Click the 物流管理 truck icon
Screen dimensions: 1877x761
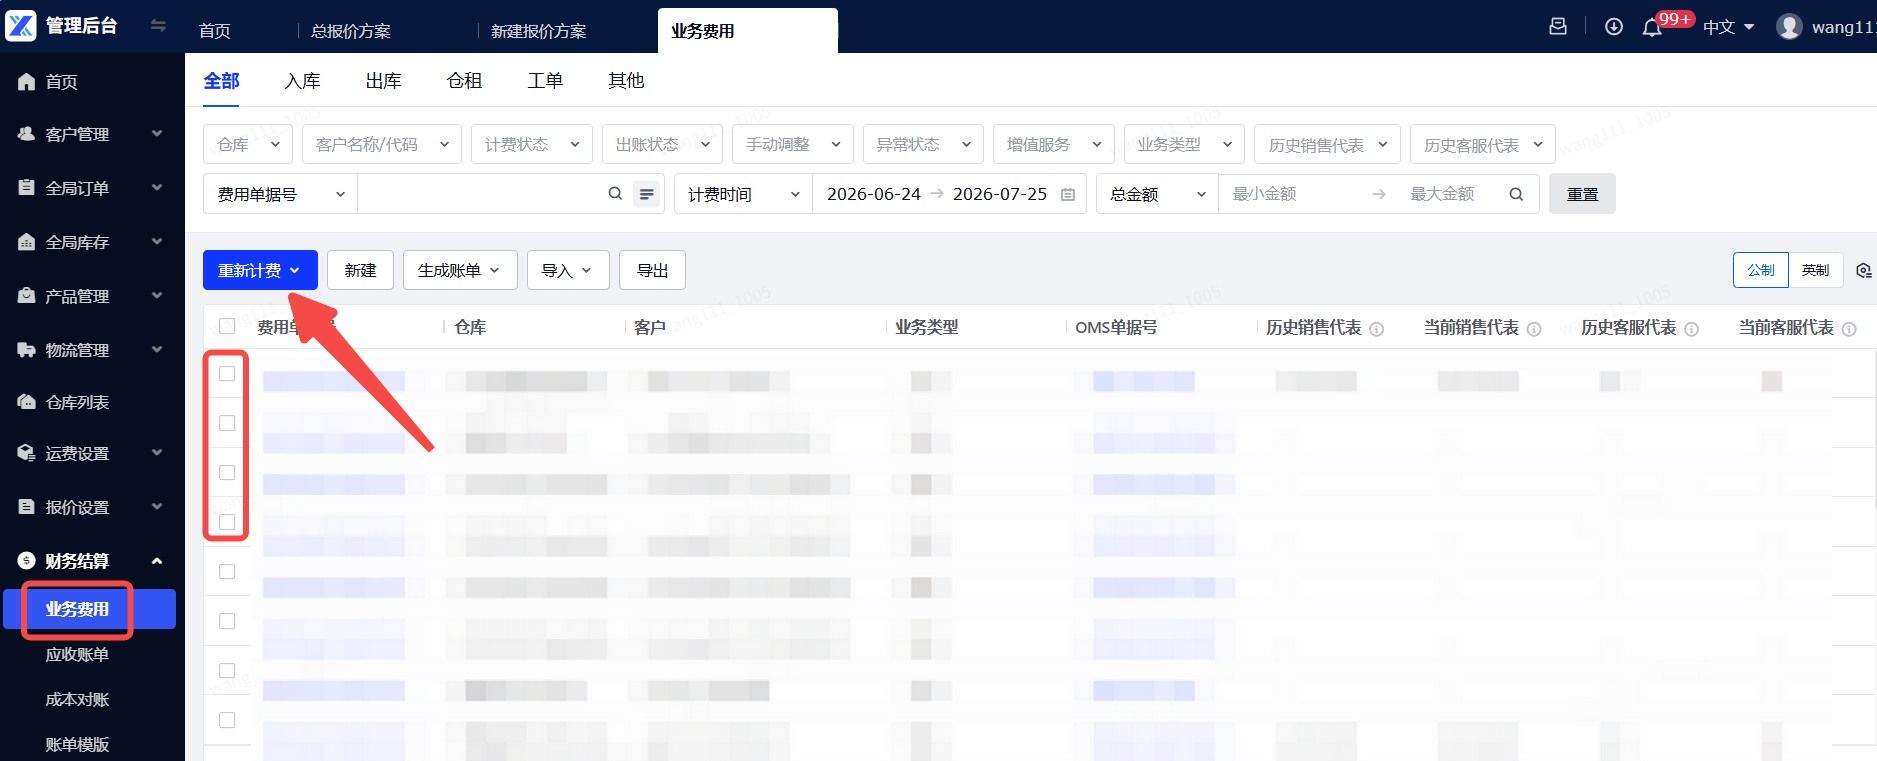point(27,350)
